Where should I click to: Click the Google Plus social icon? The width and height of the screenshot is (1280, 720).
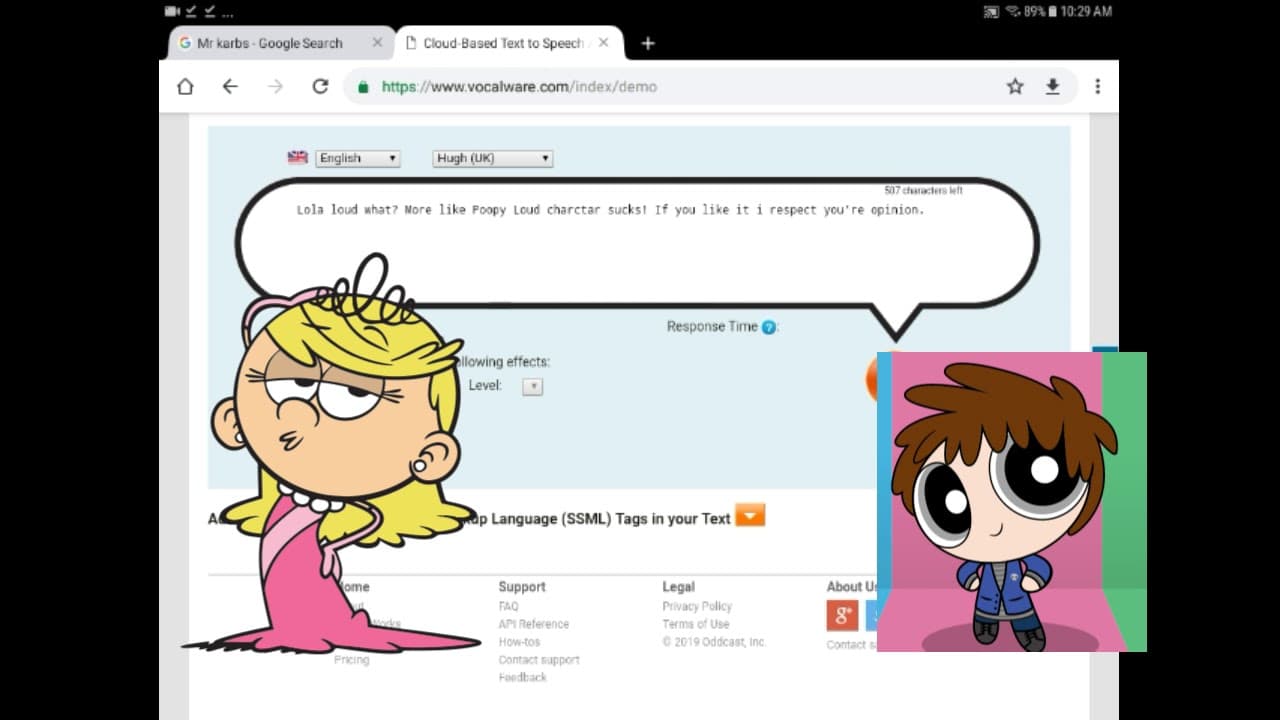click(x=843, y=615)
